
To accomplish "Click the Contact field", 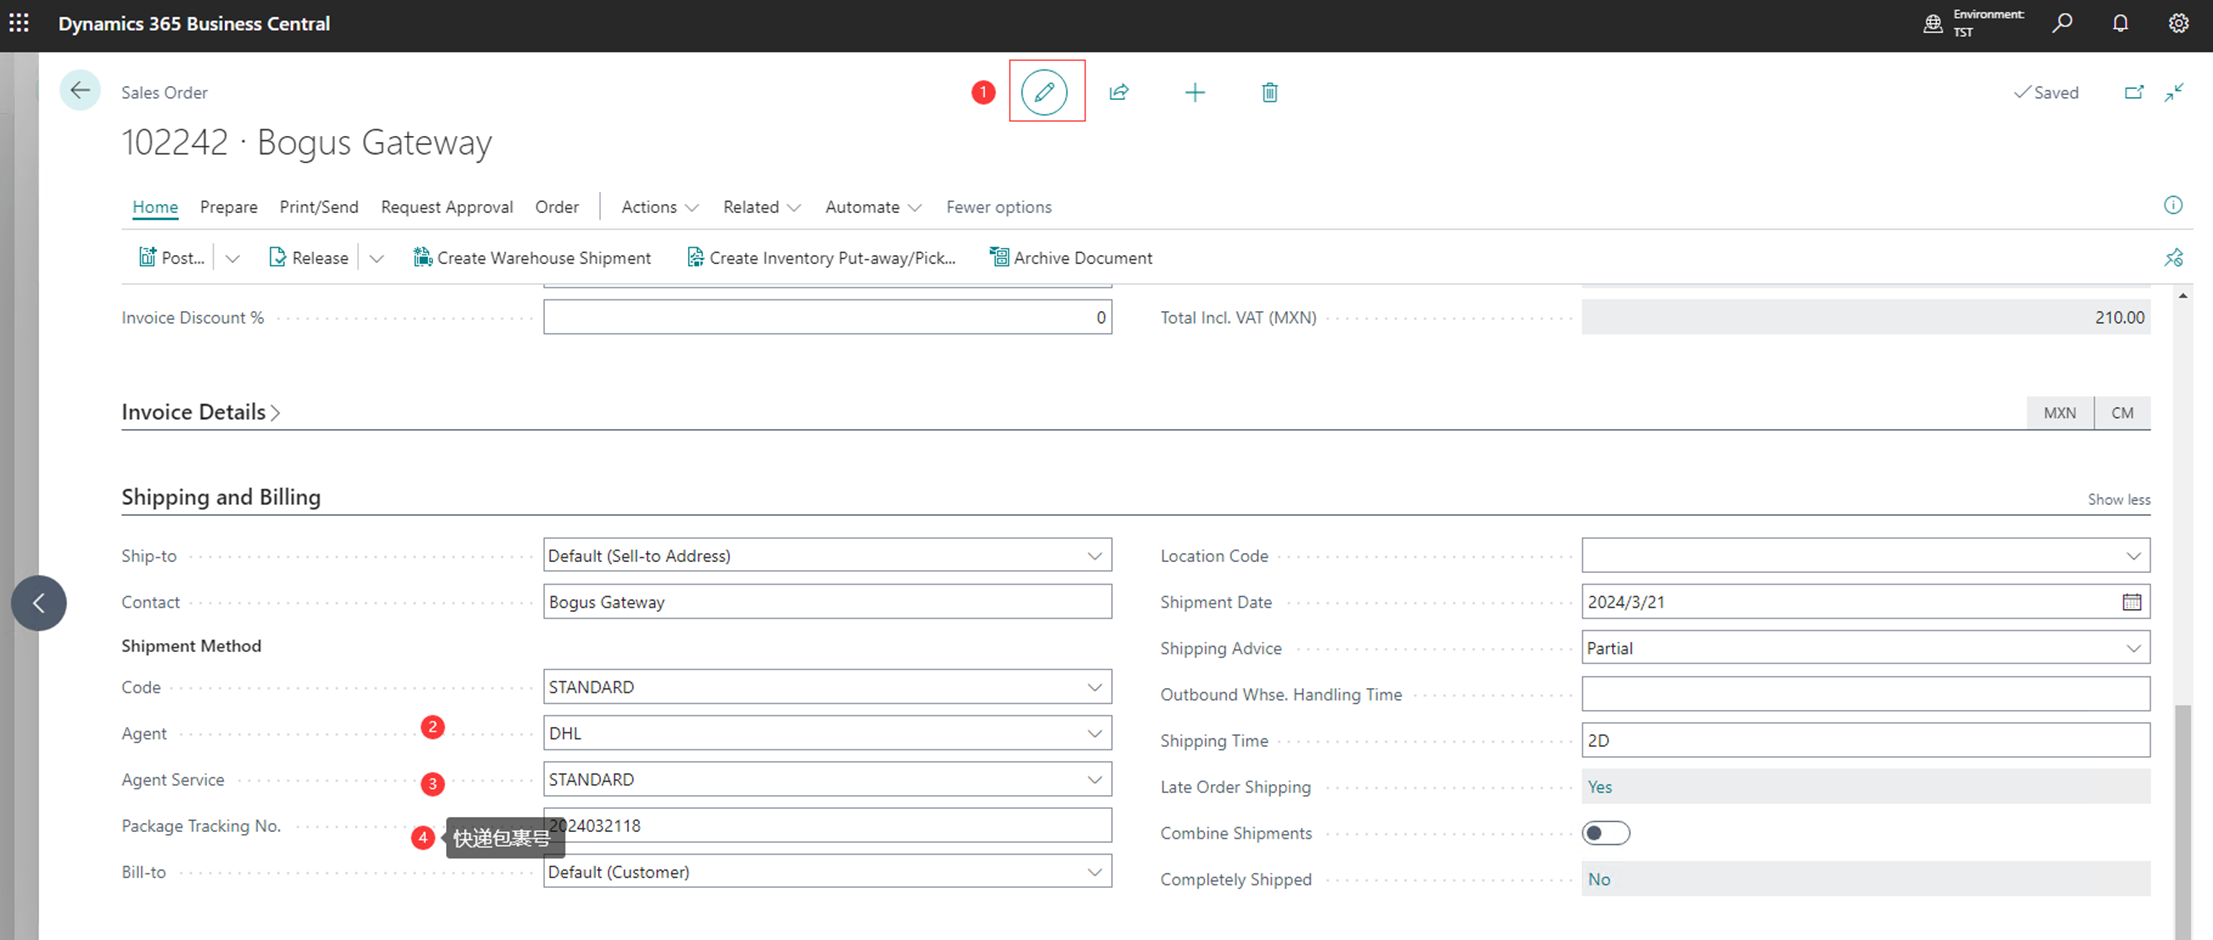I will click(x=827, y=602).
